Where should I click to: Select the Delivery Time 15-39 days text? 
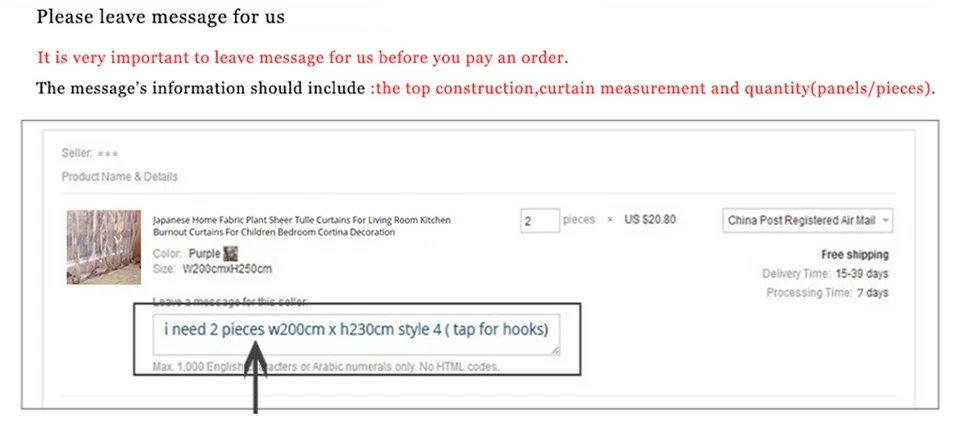coord(825,274)
